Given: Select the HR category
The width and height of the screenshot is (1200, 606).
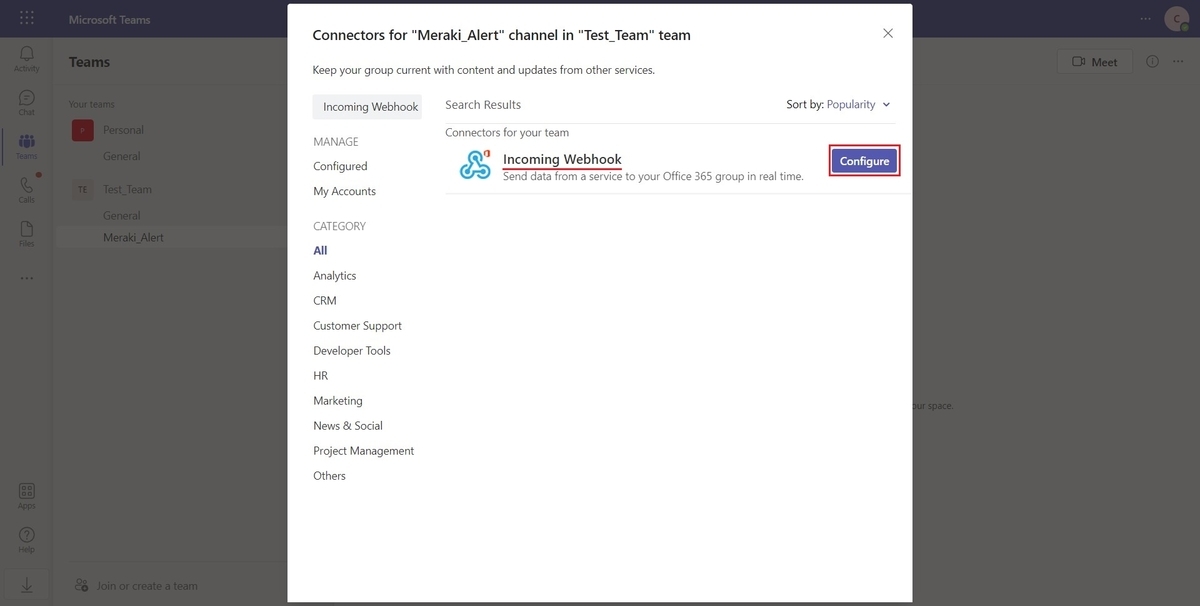Looking at the screenshot, I should [x=320, y=376].
